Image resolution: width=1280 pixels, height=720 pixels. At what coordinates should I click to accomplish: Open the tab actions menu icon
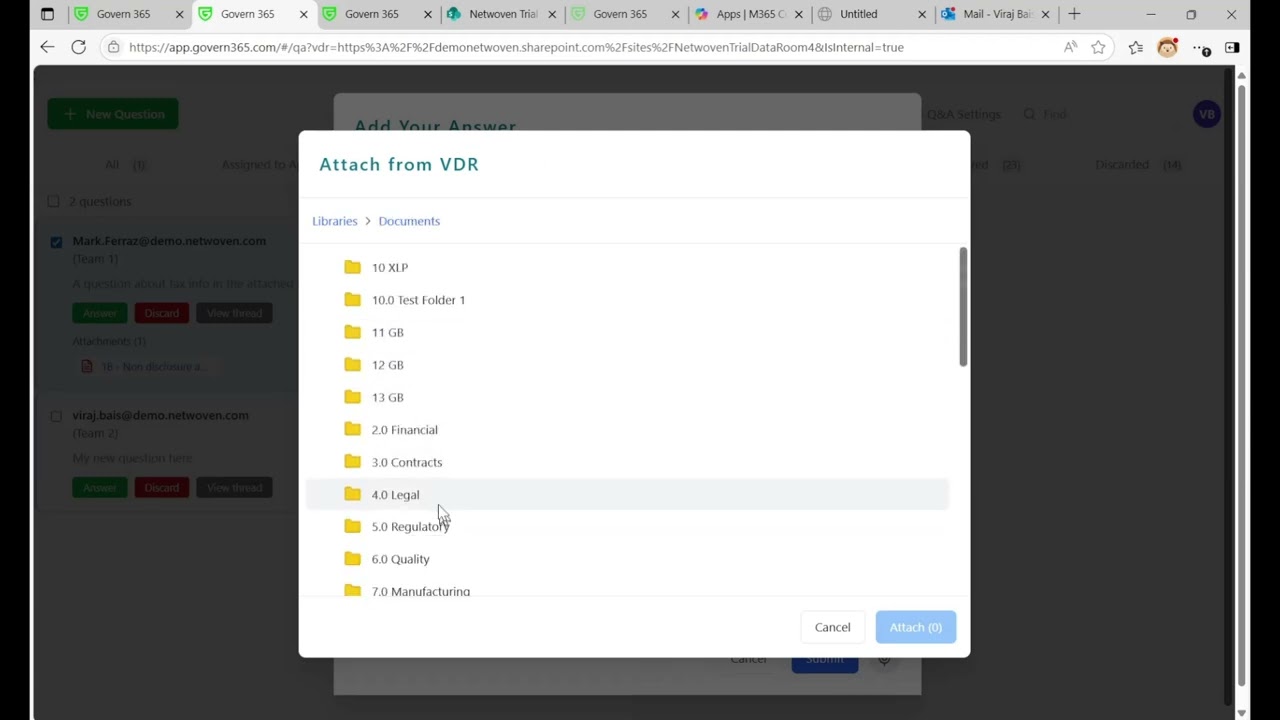click(x=47, y=14)
